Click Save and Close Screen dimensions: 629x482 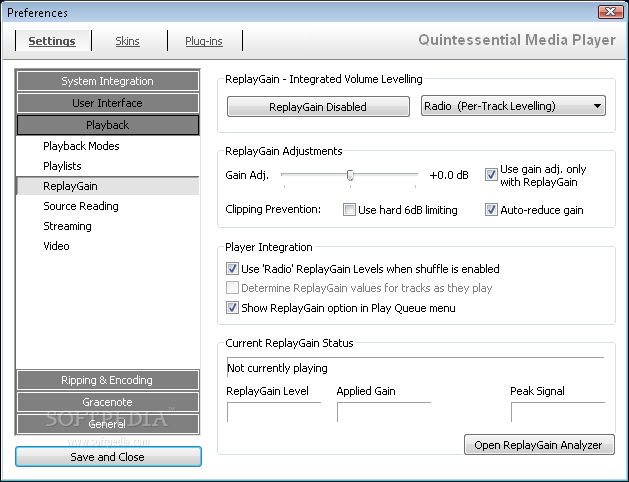[108, 457]
